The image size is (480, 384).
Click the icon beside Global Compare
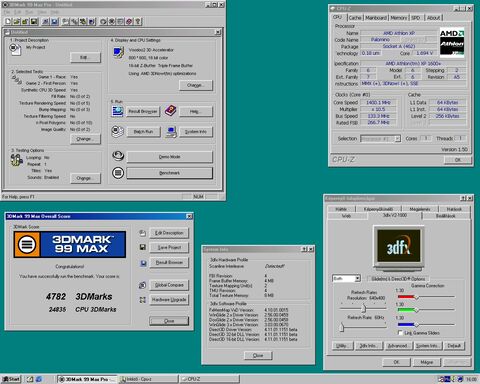[142, 285]
